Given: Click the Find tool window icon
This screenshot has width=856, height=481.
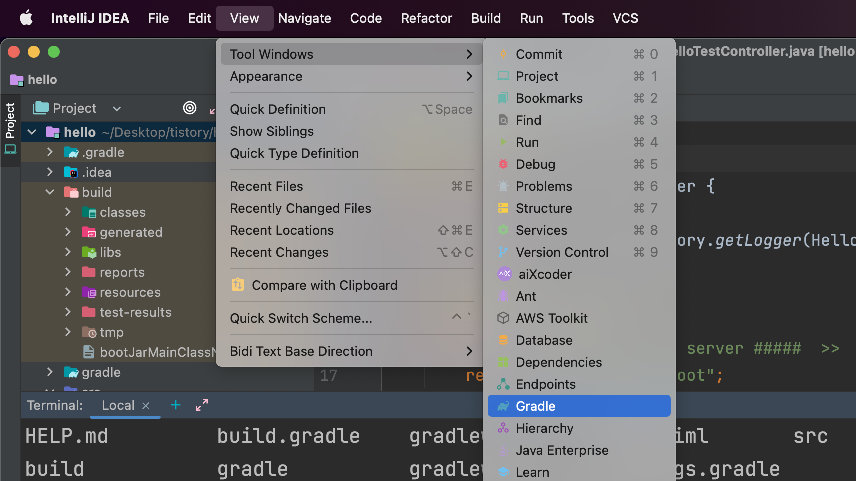Looking at the screenshot, I should click(x=503, y=120).
